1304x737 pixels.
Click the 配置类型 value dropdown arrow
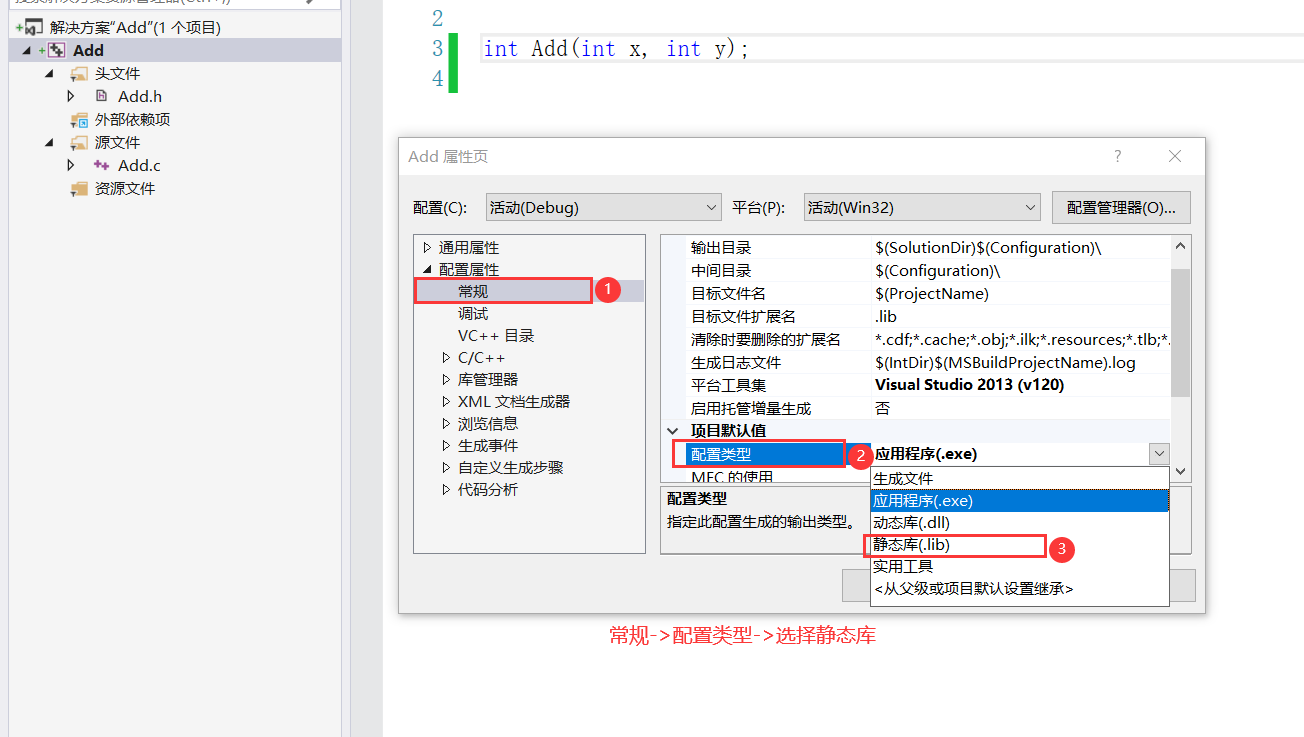tap(1159, 453)
